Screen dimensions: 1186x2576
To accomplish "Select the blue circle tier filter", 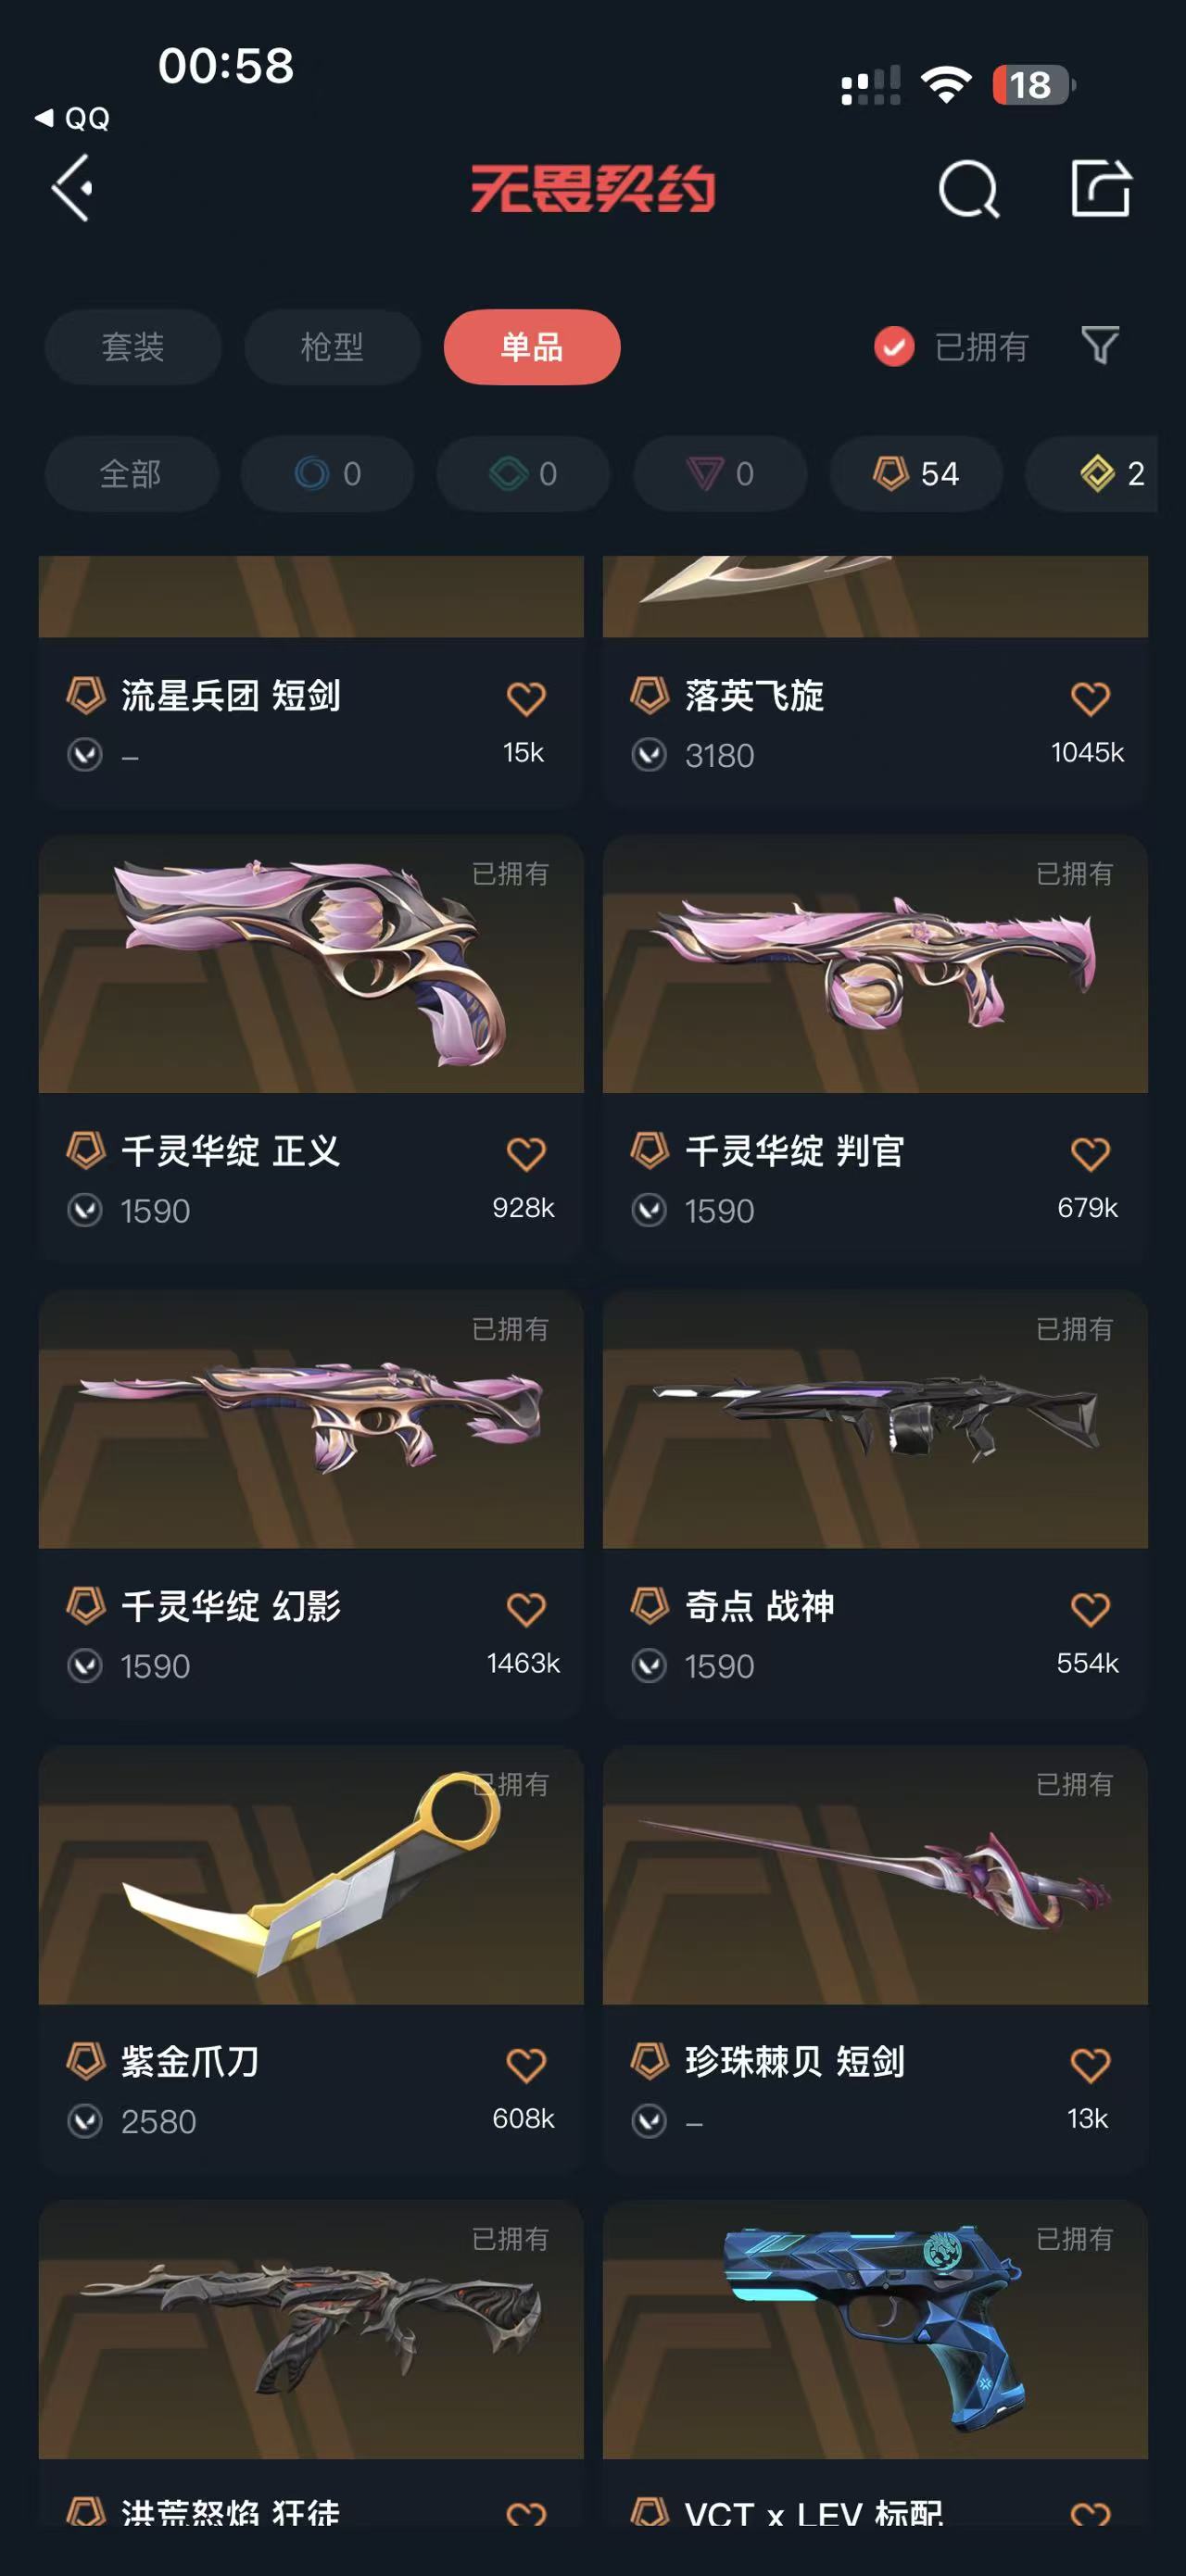I will pos(327,473).
